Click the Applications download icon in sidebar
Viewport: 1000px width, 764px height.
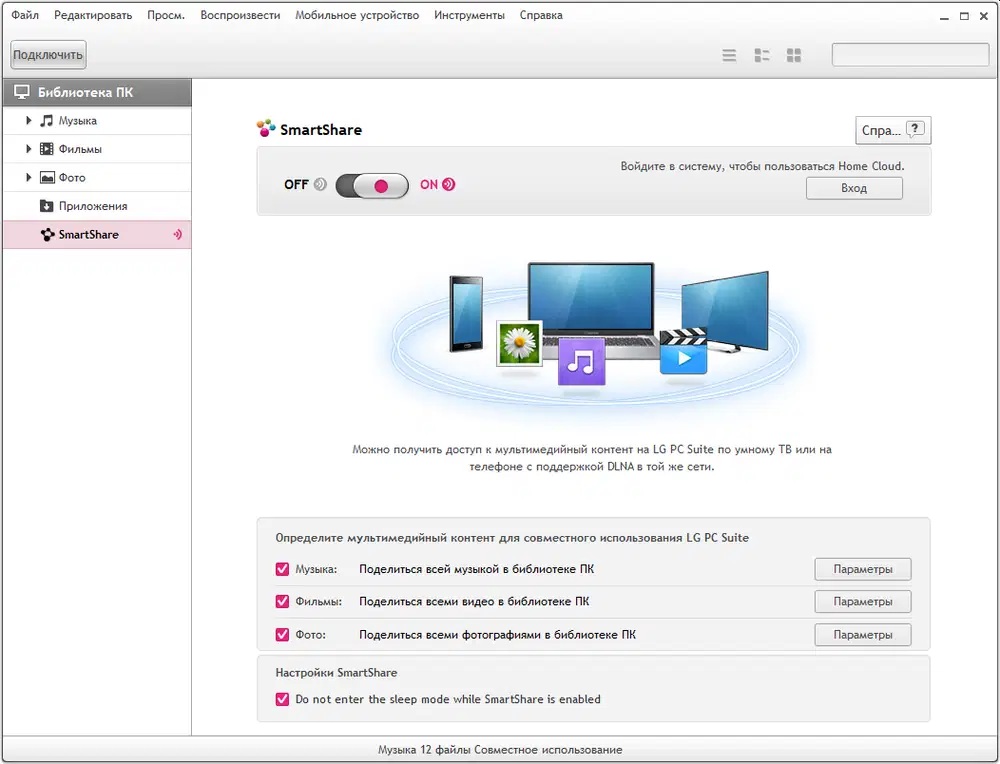coord(47,206)
